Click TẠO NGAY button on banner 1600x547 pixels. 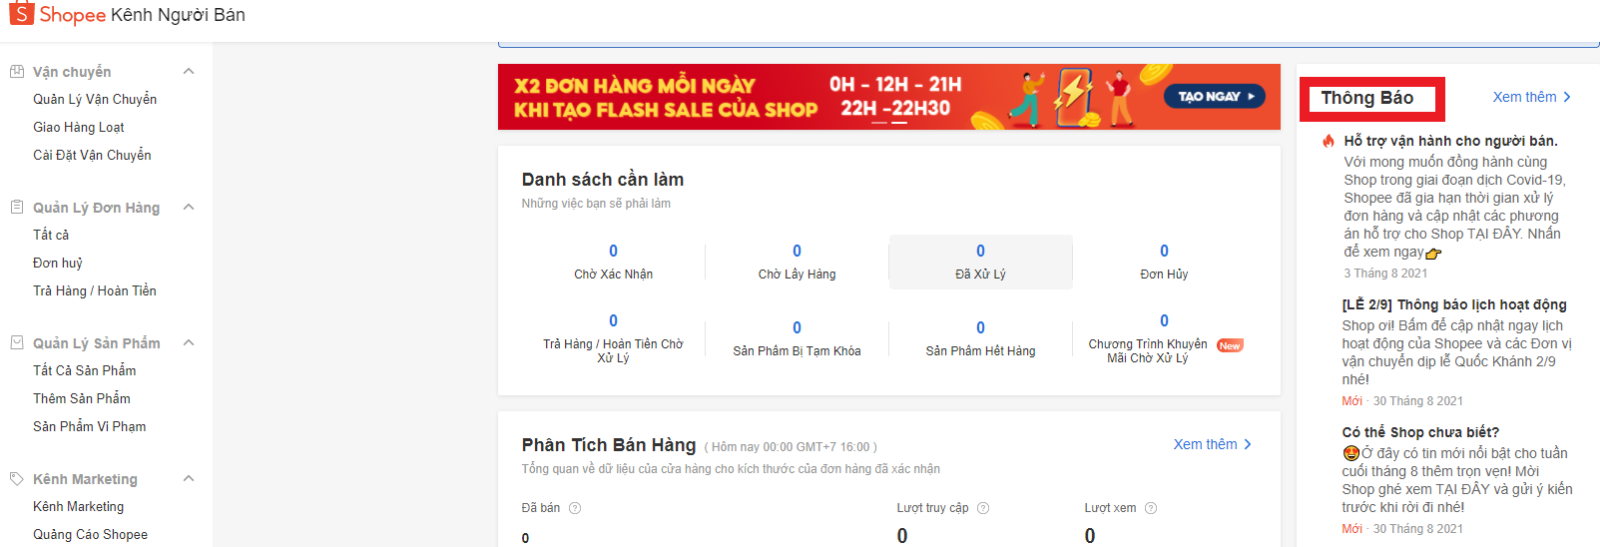point(1215,96)
